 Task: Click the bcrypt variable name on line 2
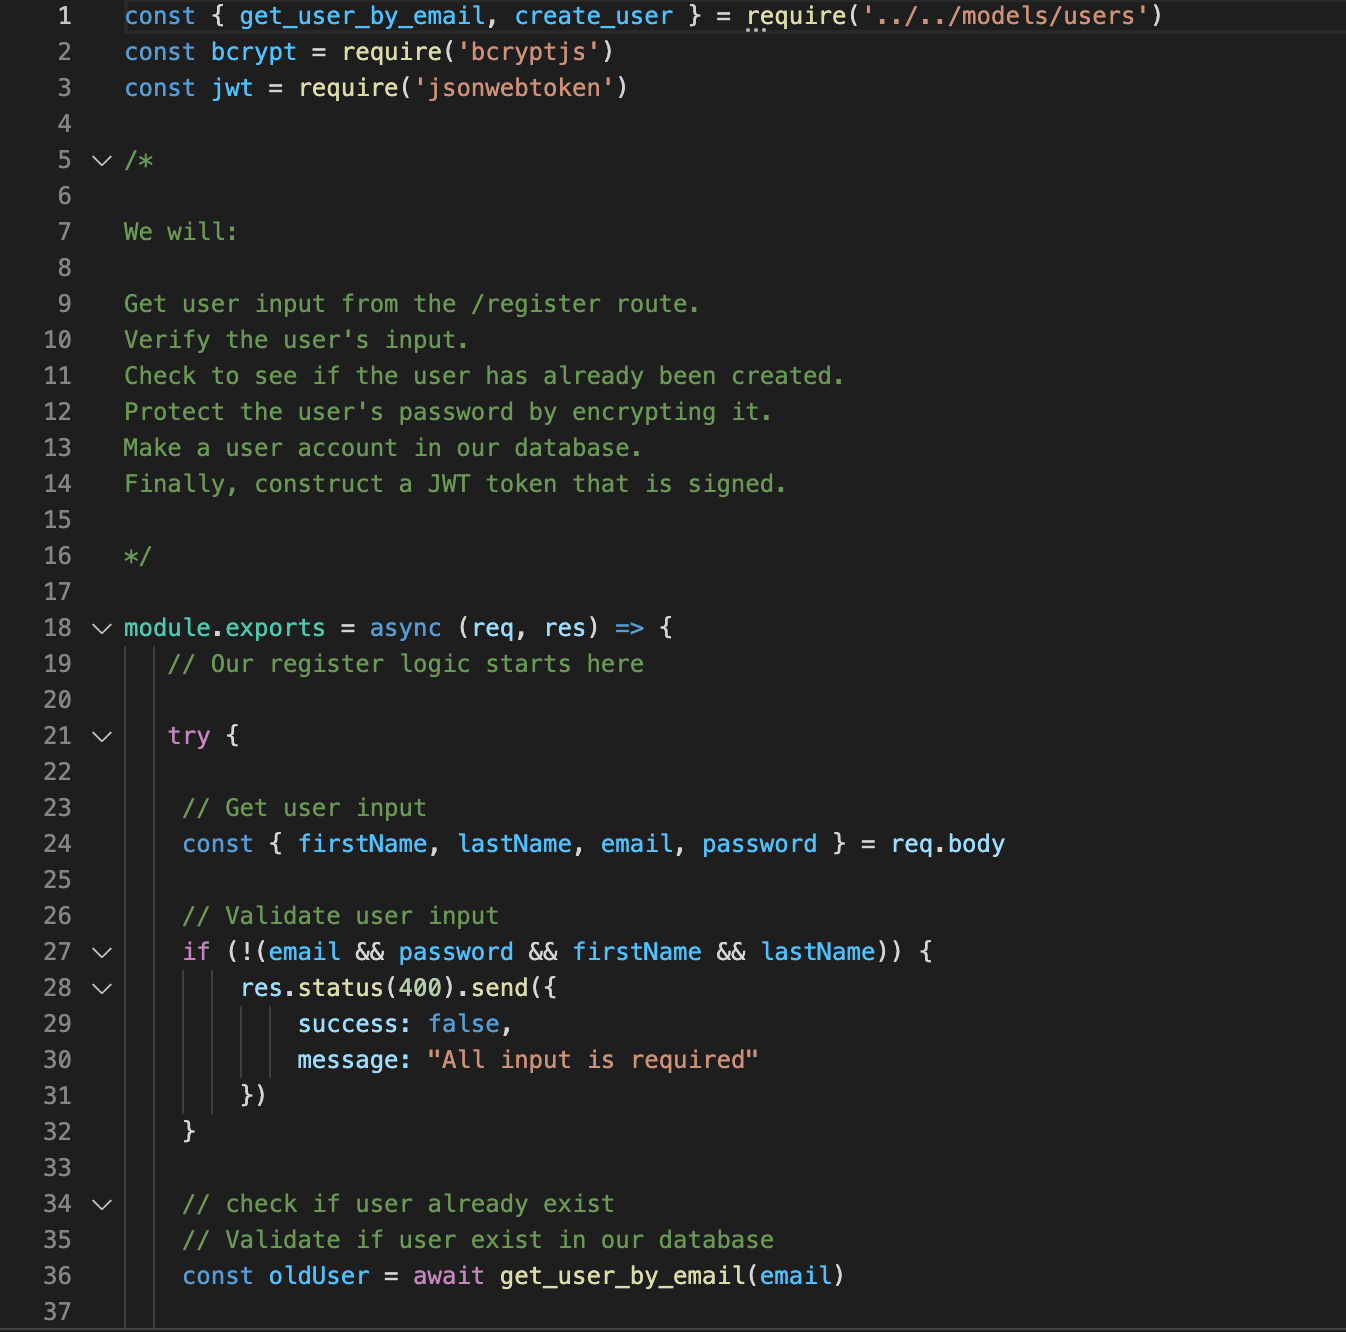pos(254,52)
